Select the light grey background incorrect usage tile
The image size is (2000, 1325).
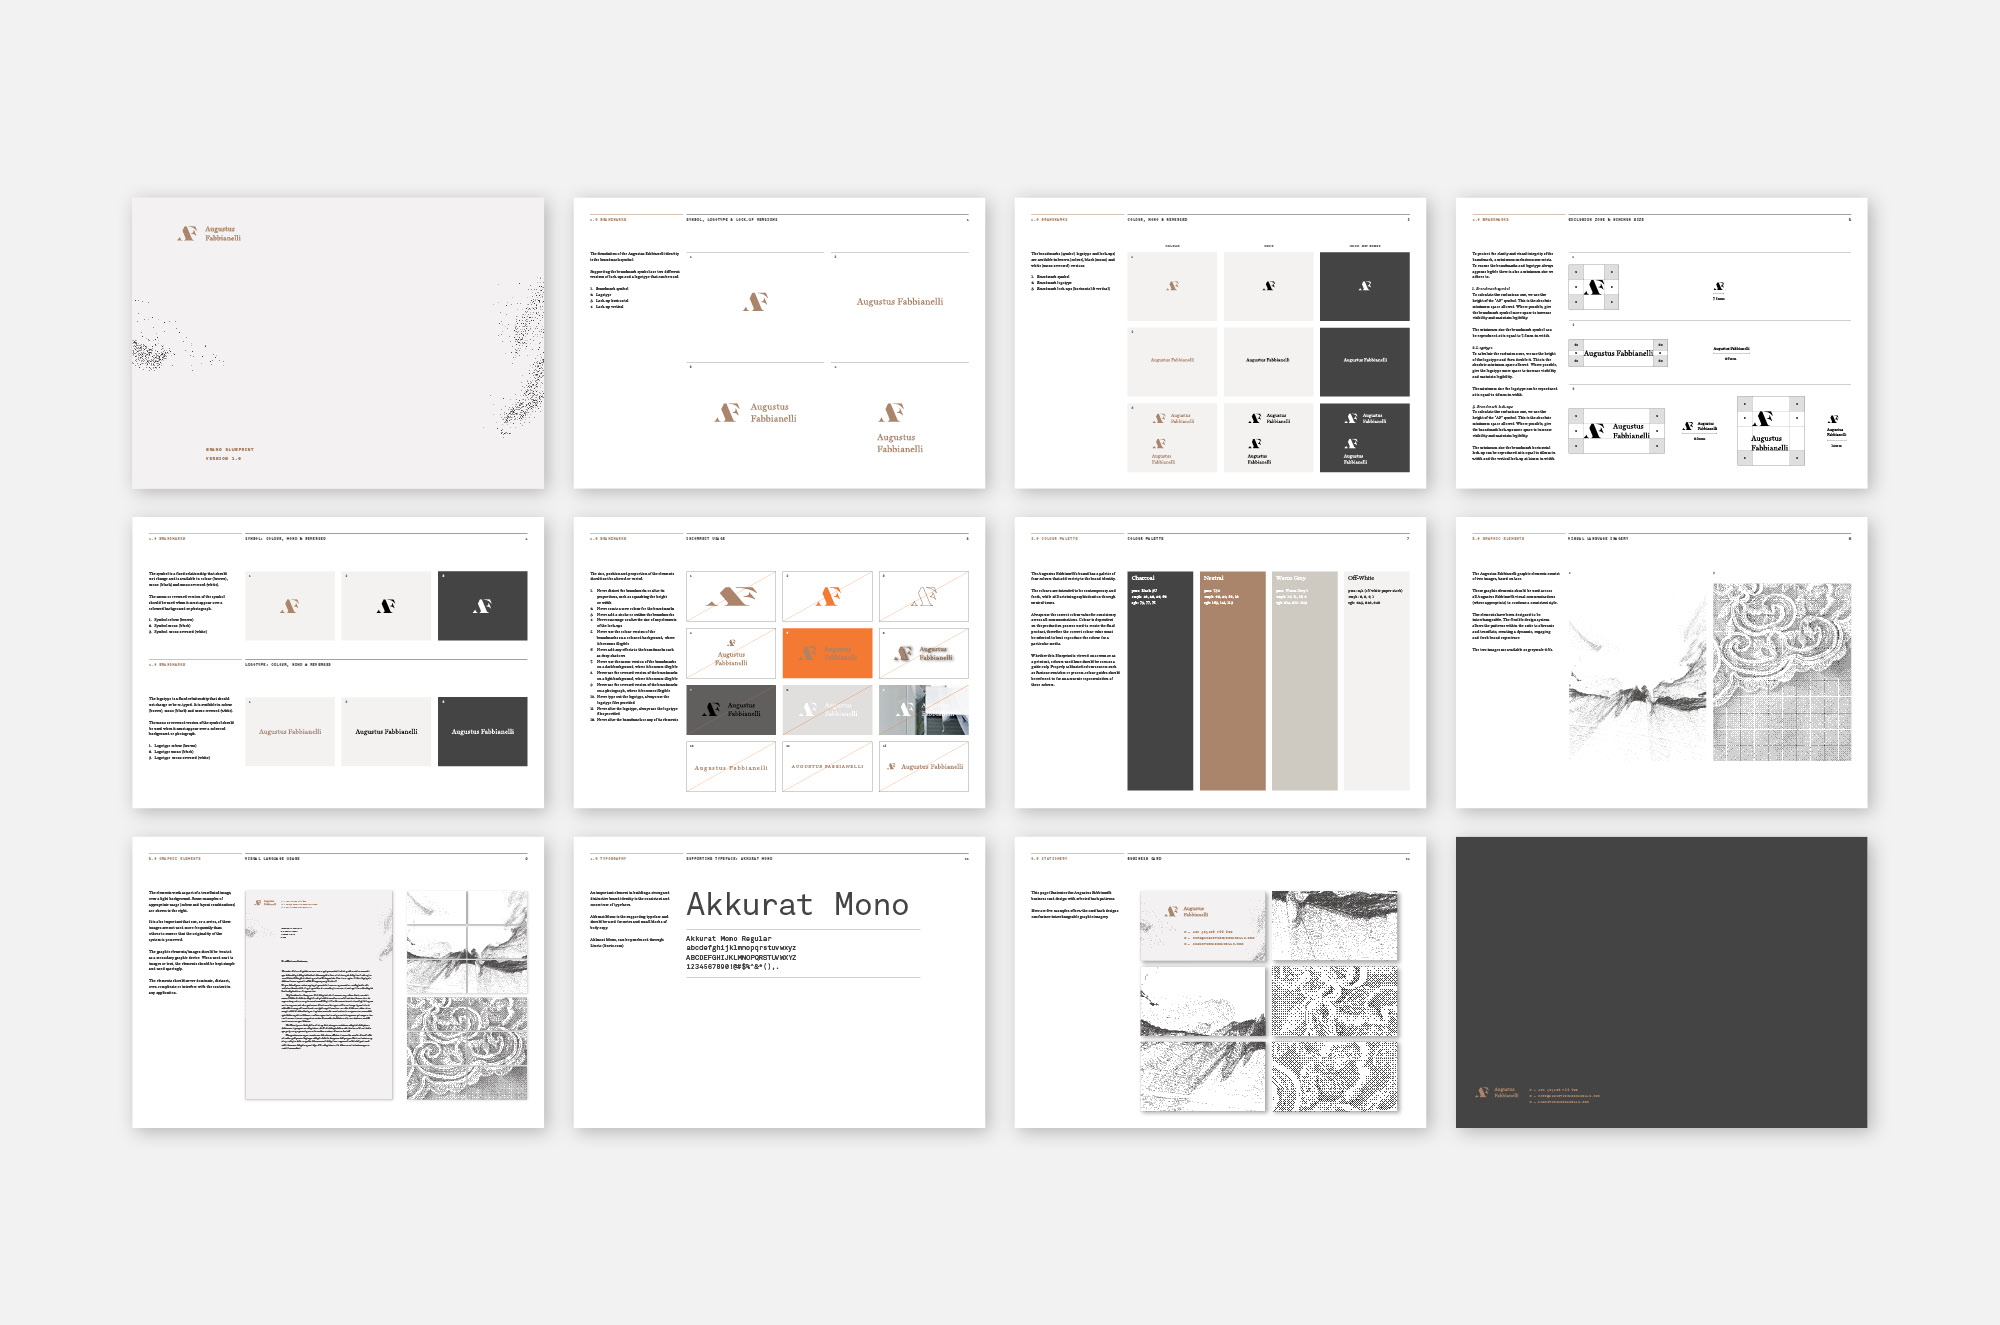[x=827, y=710]
